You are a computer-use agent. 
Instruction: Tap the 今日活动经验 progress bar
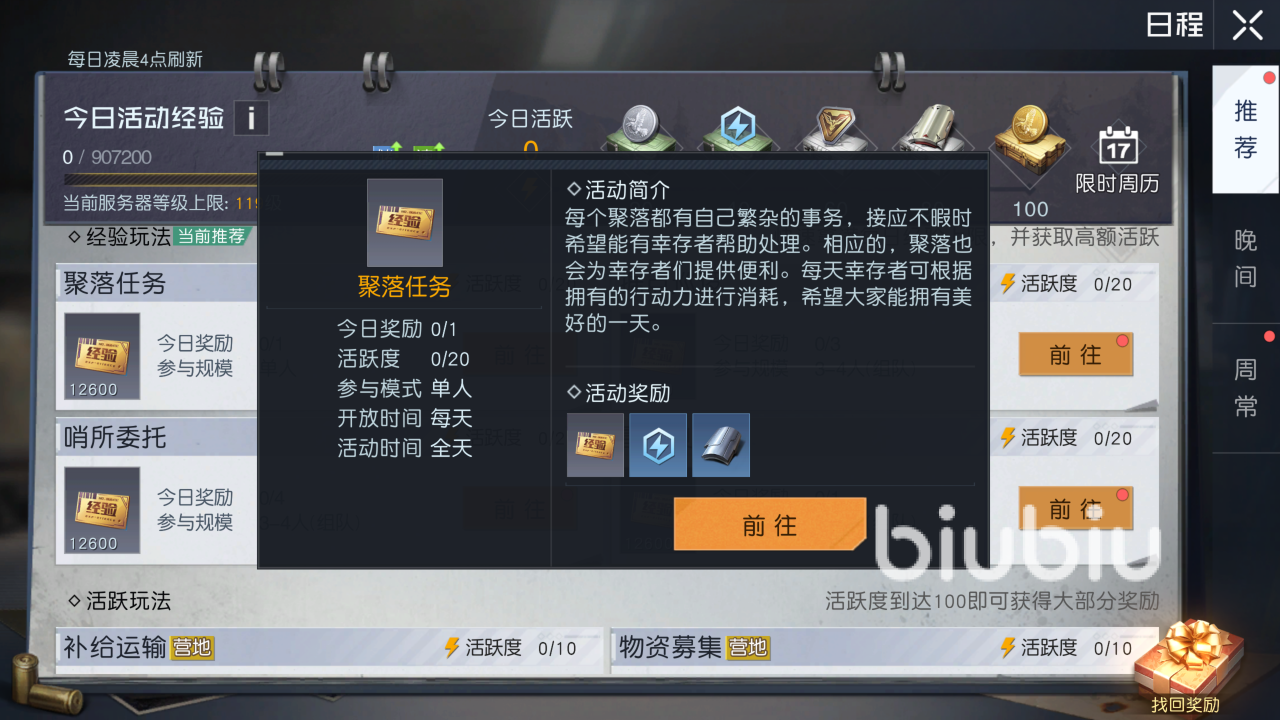[x=161, y=180]
